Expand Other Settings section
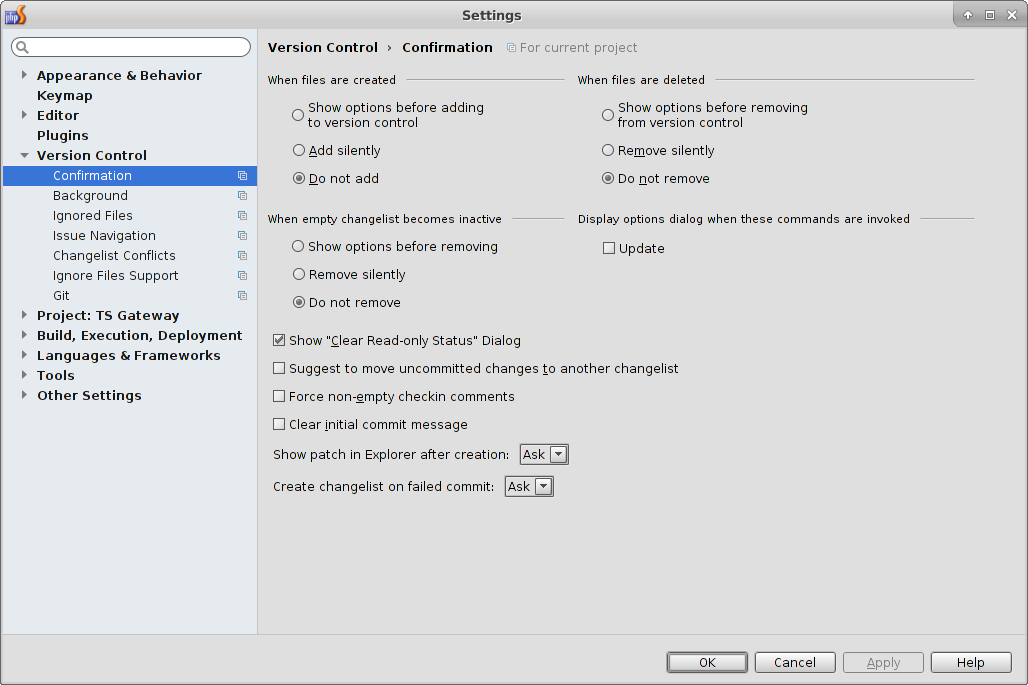This screenshot has width=1028, height=685. 24,395
